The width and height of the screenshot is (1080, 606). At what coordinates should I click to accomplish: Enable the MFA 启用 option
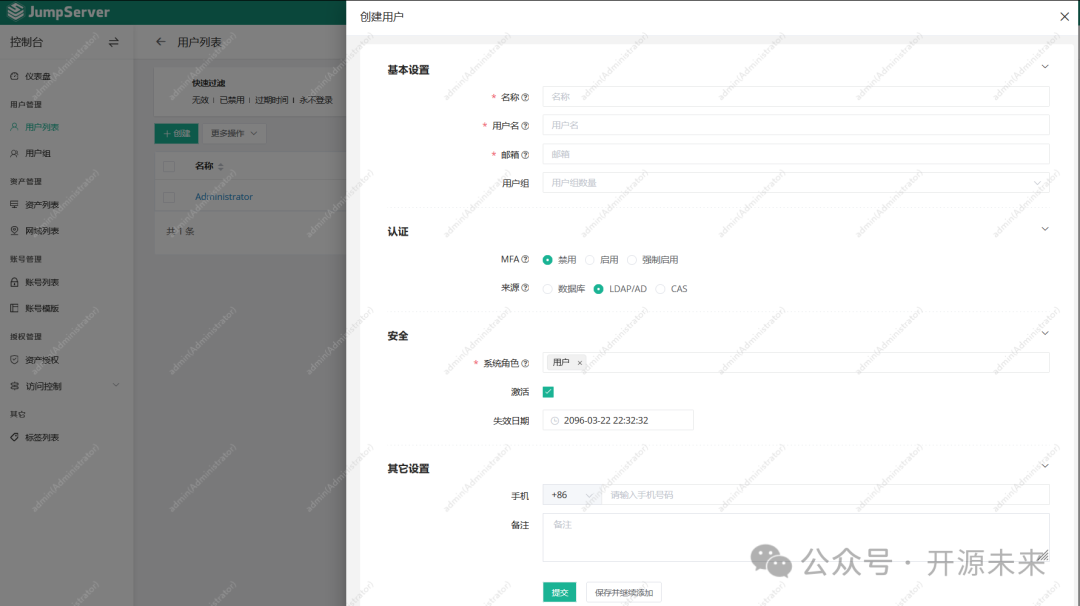tap(601, 259)
